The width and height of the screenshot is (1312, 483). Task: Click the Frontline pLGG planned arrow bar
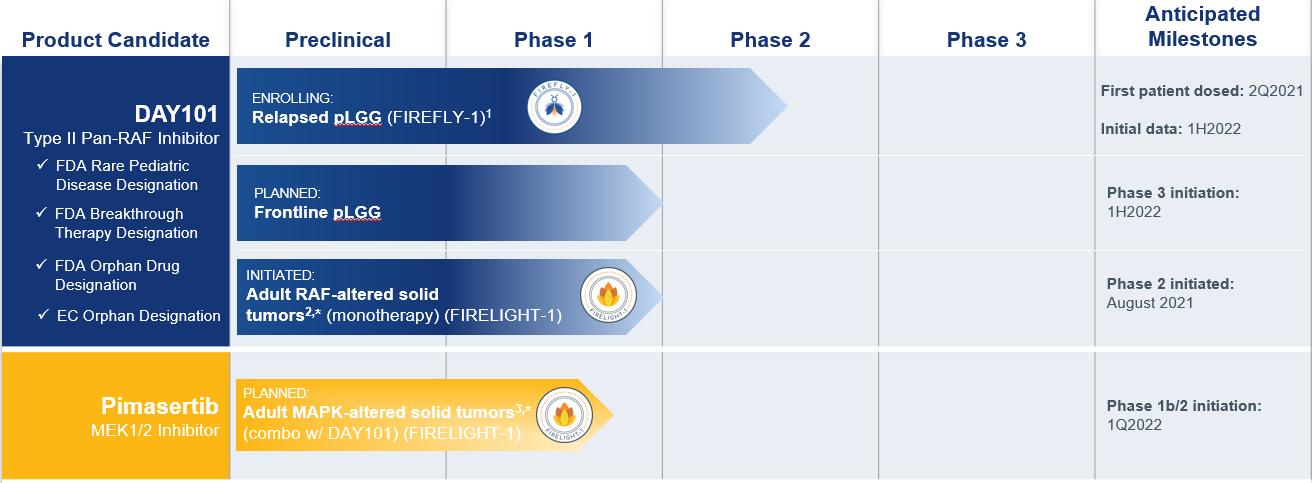coord(450,203)
